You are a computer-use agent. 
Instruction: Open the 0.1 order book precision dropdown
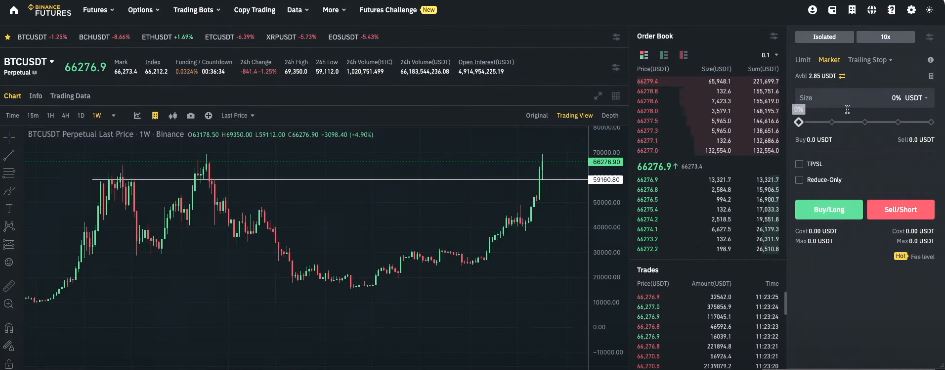pyautogui.click(x=770, y=55)
